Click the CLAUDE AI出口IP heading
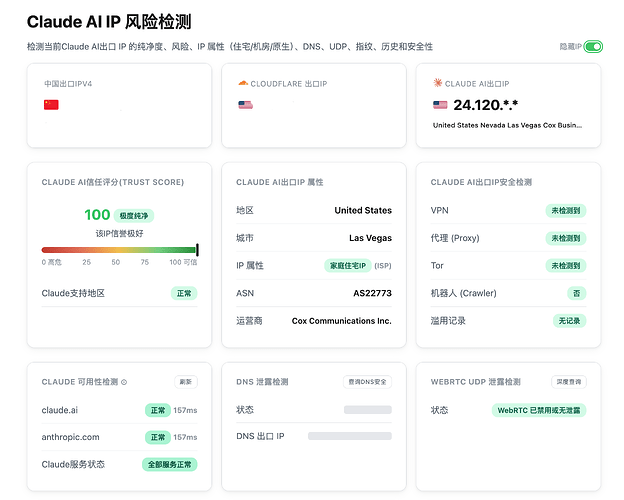Screen dimensions: 624x500 477,84
